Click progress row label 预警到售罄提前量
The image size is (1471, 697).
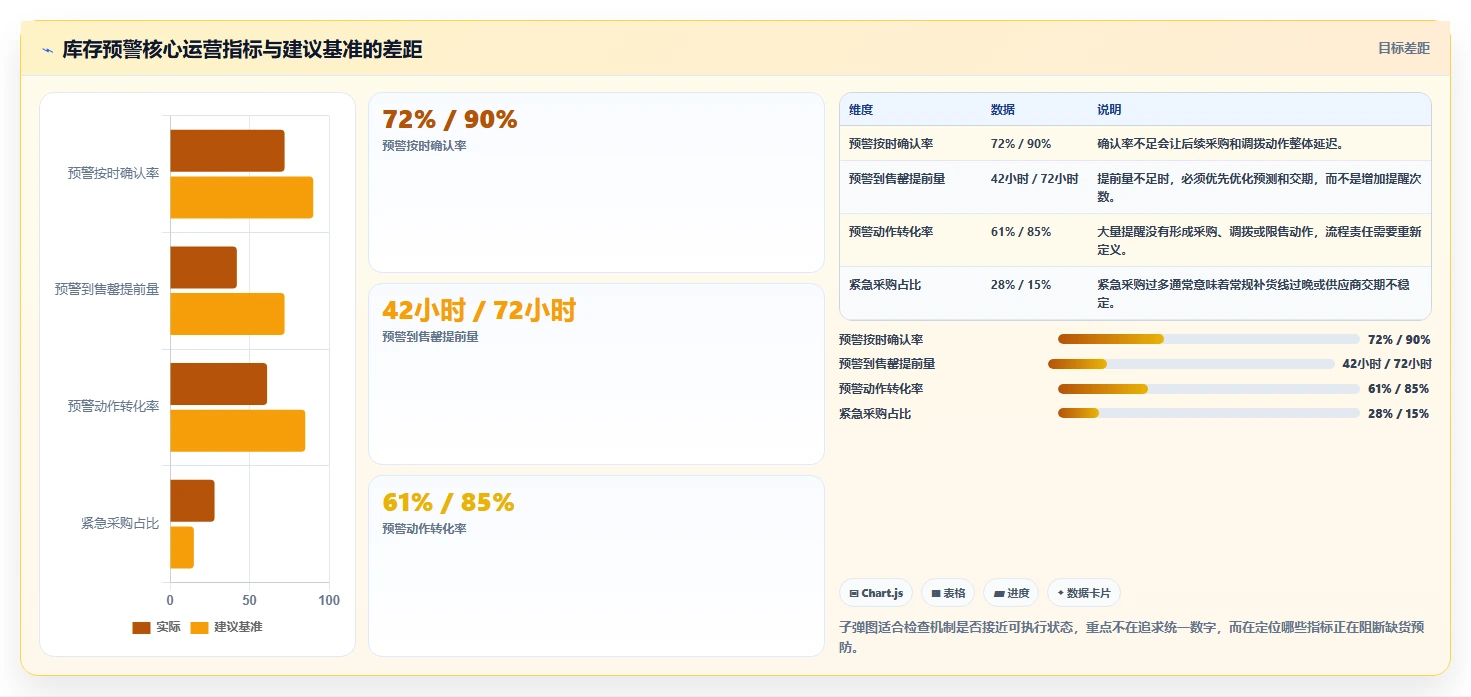point(887,364)
